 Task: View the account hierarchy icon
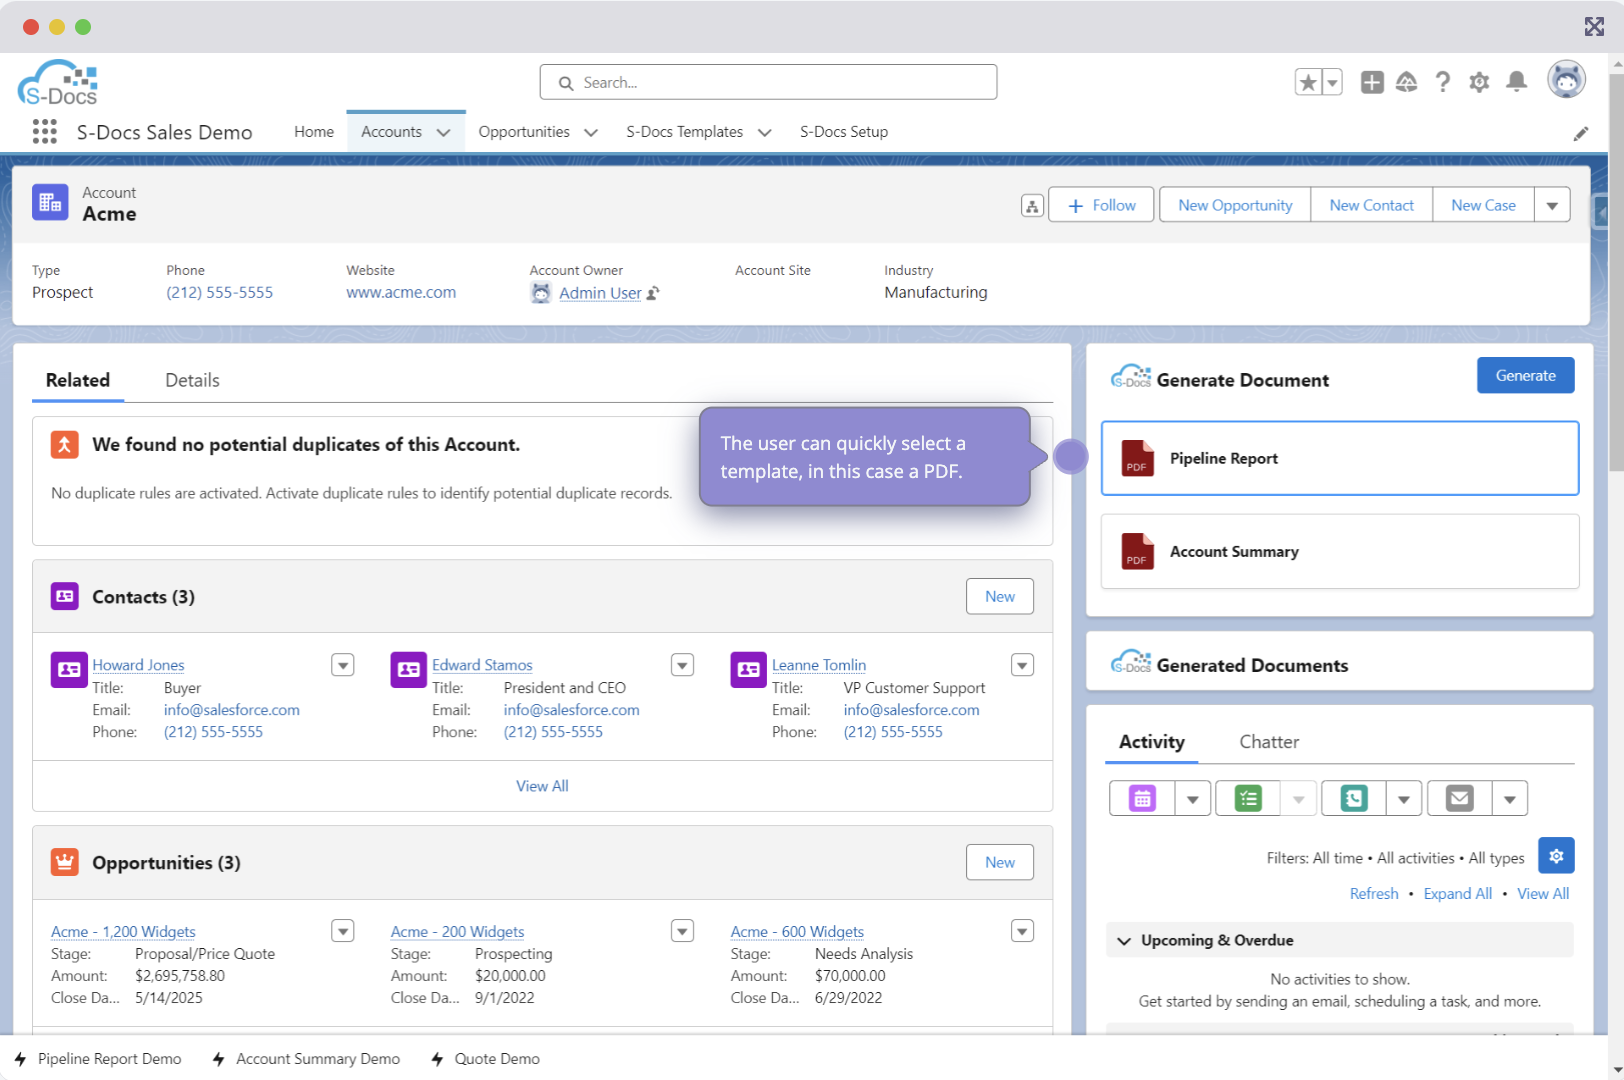pos(1032,206)
